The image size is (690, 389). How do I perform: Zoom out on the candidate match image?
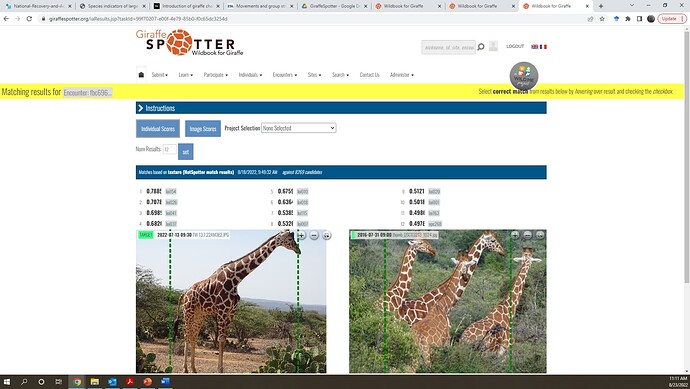tap(527, 235)
